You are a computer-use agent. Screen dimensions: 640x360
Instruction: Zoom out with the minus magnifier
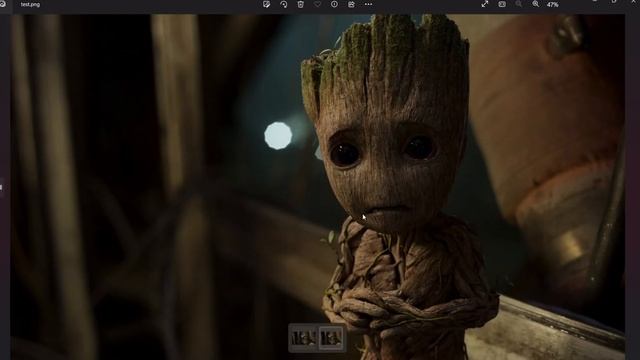point(519,4)
